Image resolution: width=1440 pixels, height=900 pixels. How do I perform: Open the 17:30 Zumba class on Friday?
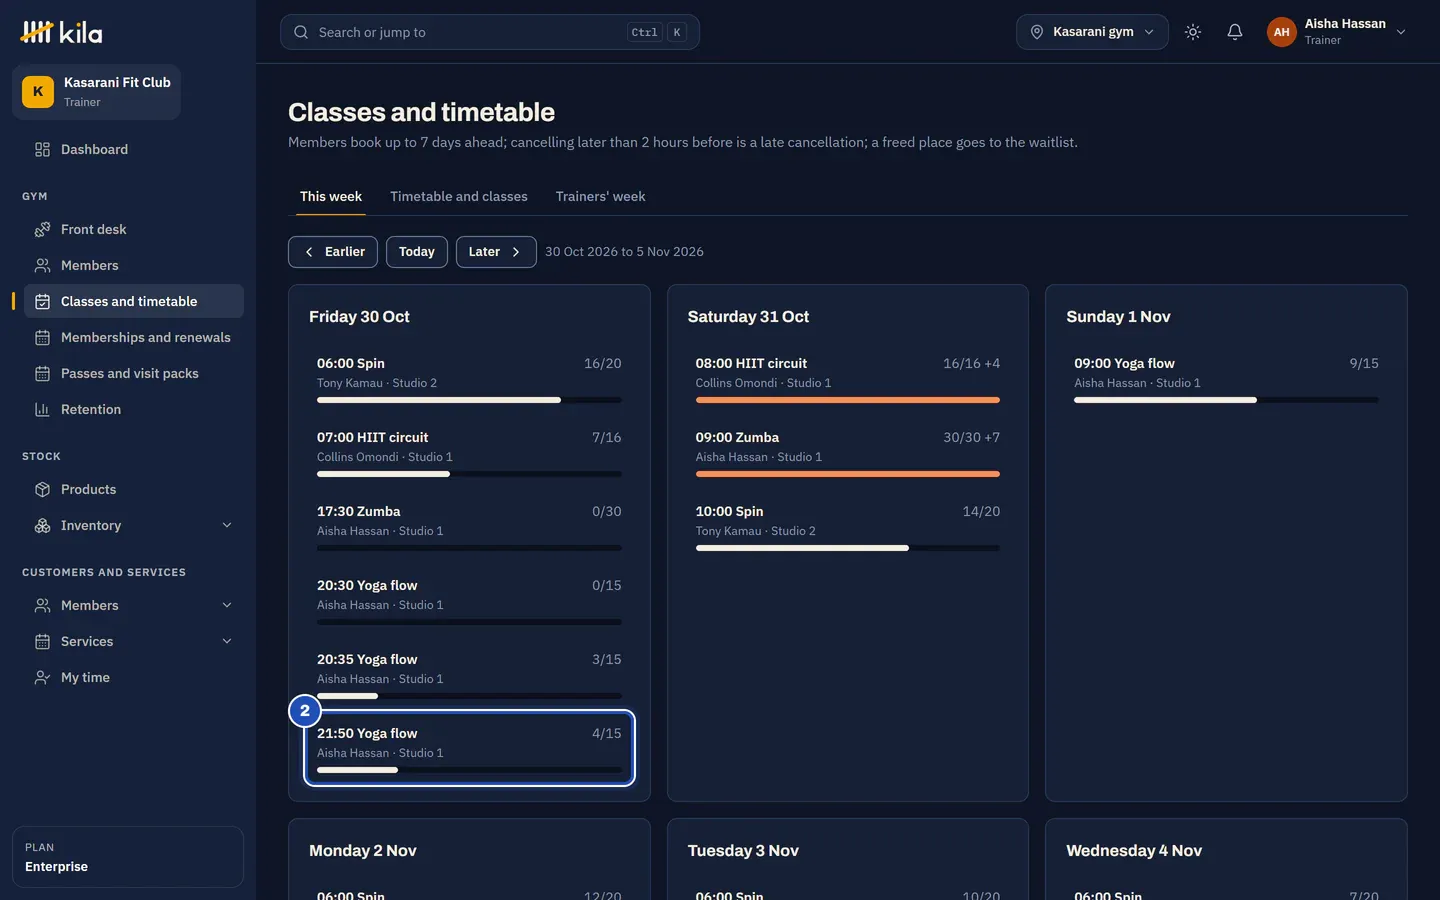click(469, 526)
